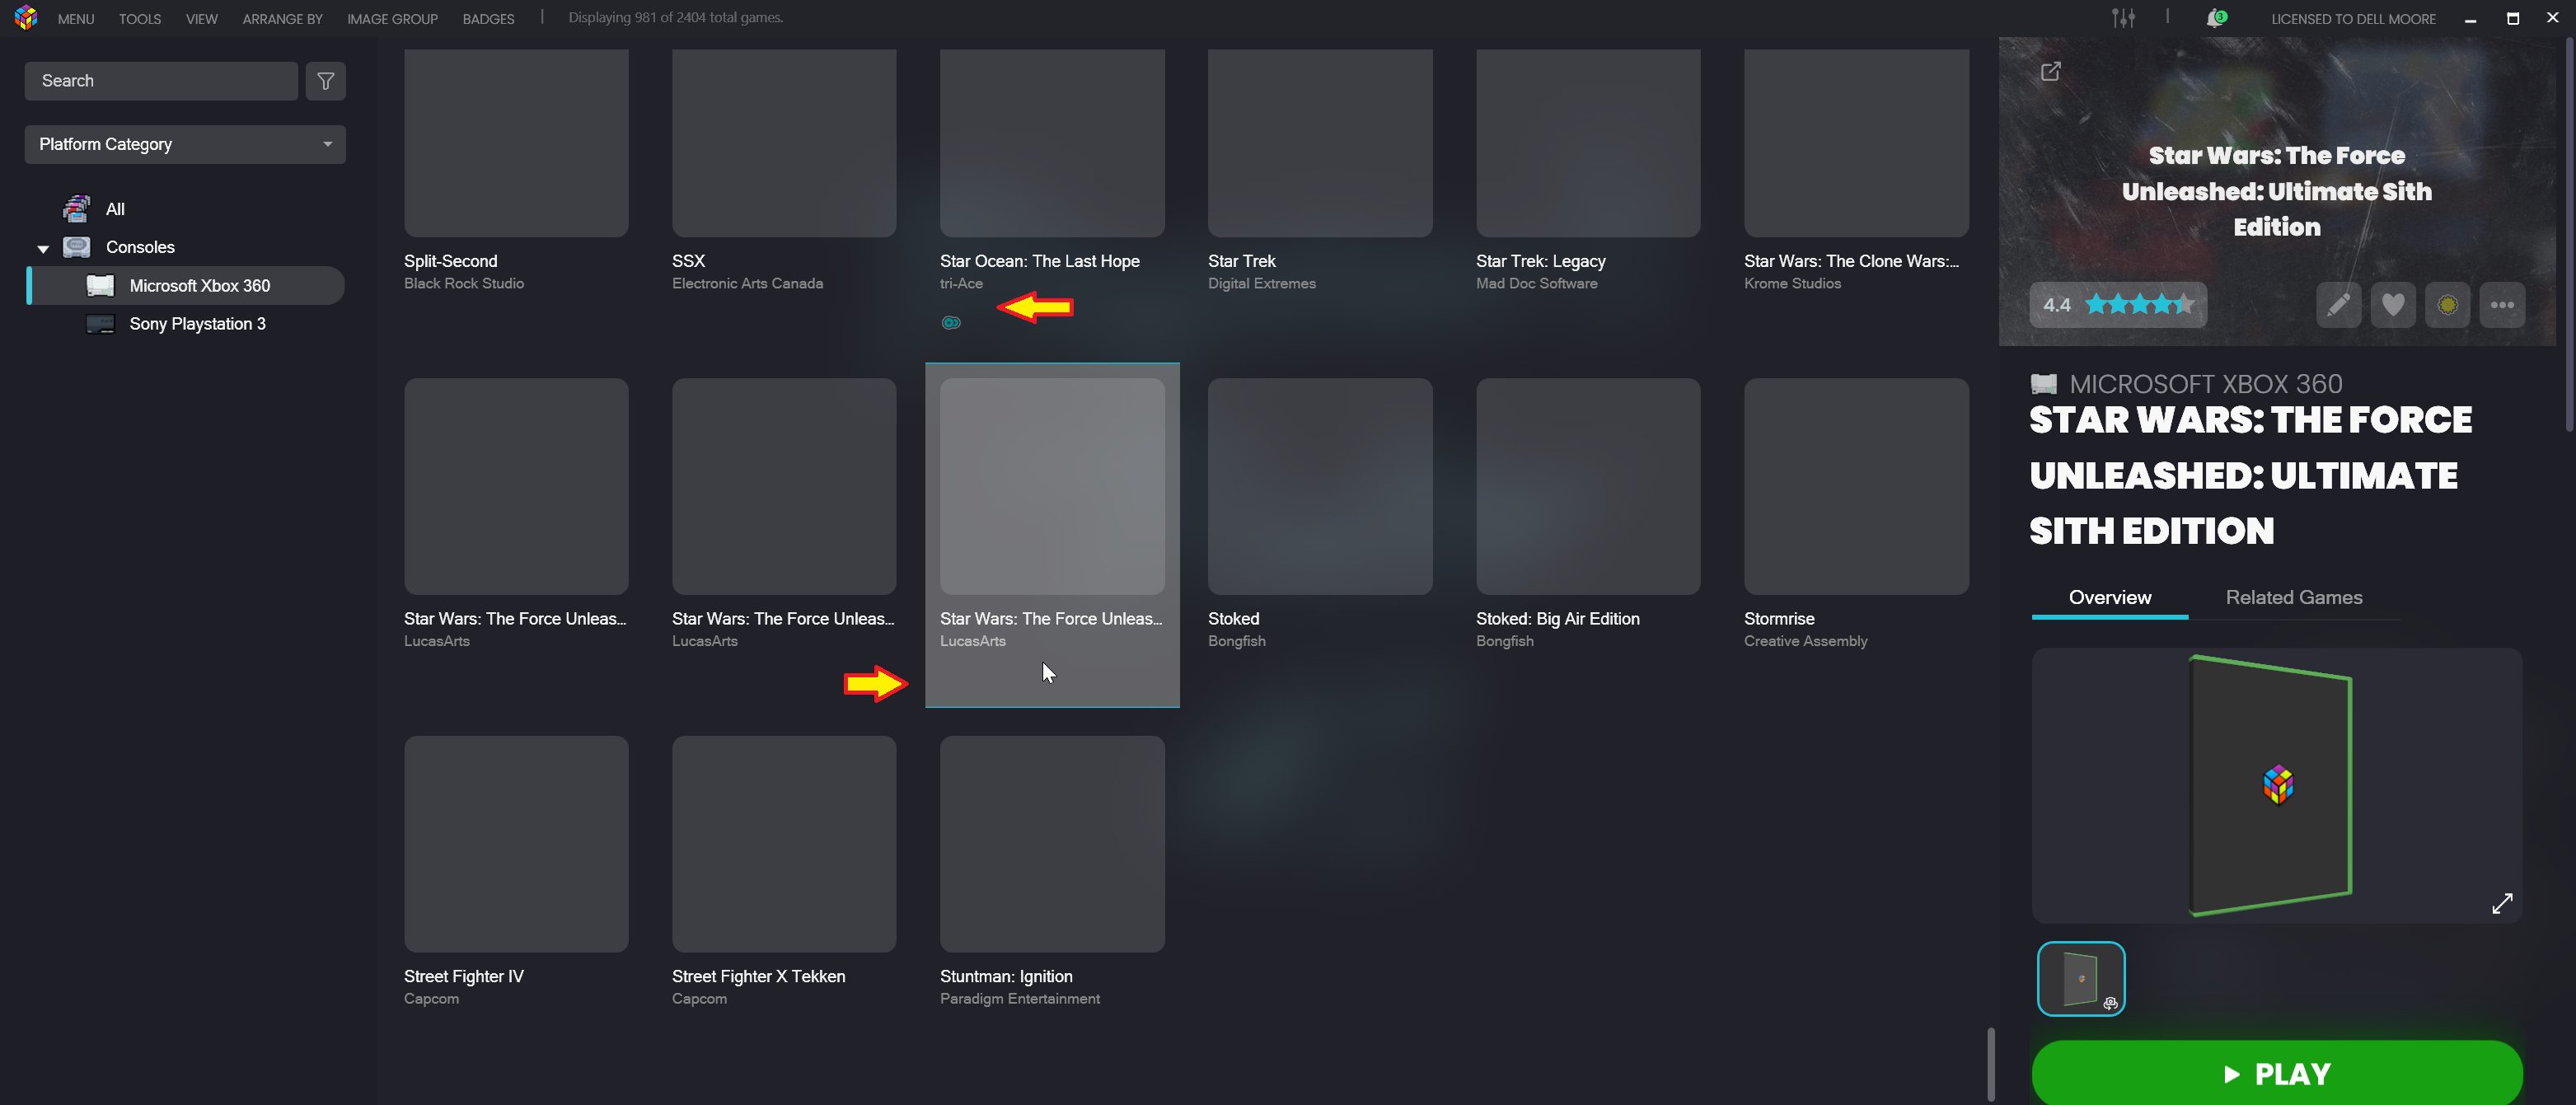Click the large 3D box preview image
The height and width of the screenshot is (1105, 2576).
pos(2276,786)
